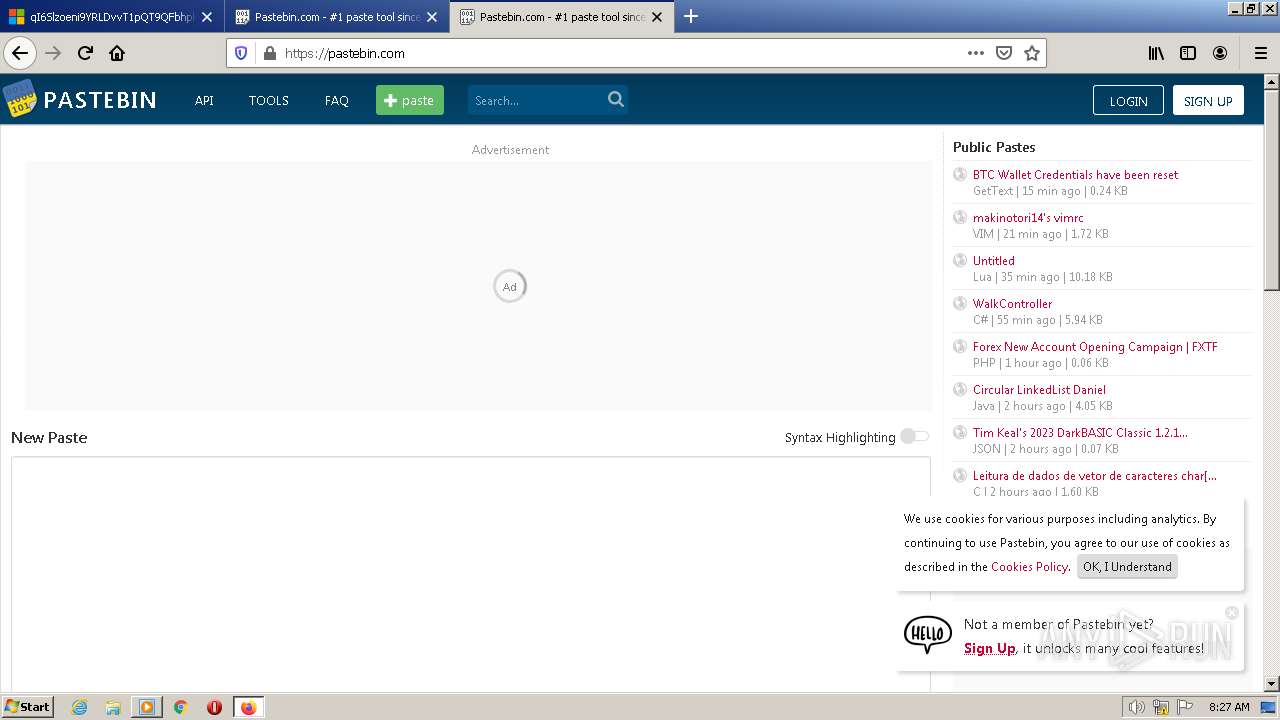The width and height of the screenshot is (1280, 720).
Task: Click the SIGN UP button
Action: tap(1208, 100)
